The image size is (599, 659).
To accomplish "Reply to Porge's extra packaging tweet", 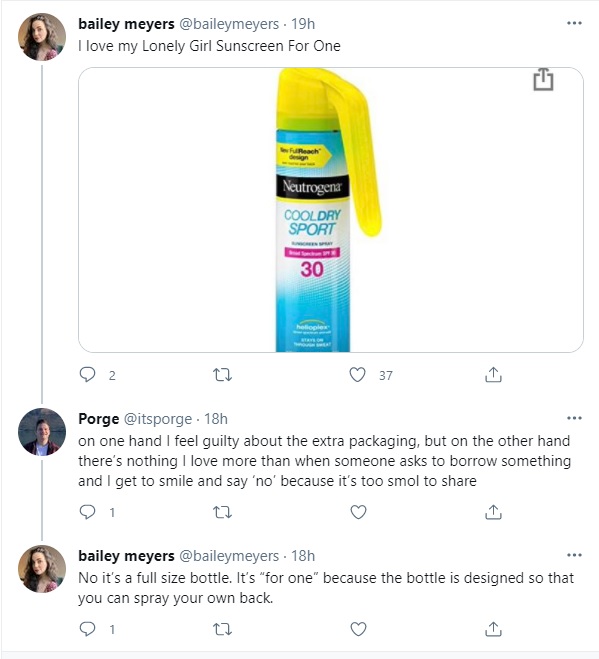I will tap(87, 512).
